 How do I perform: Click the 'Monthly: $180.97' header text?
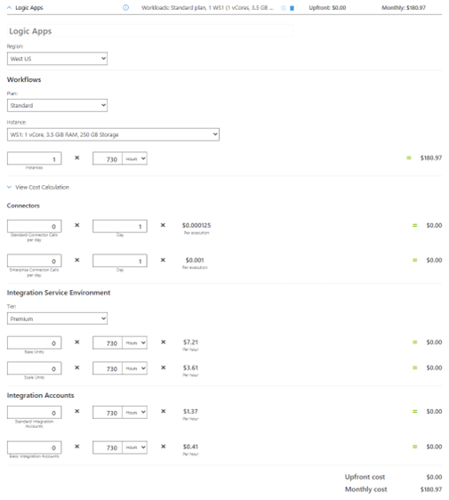(x=404, y=8)
